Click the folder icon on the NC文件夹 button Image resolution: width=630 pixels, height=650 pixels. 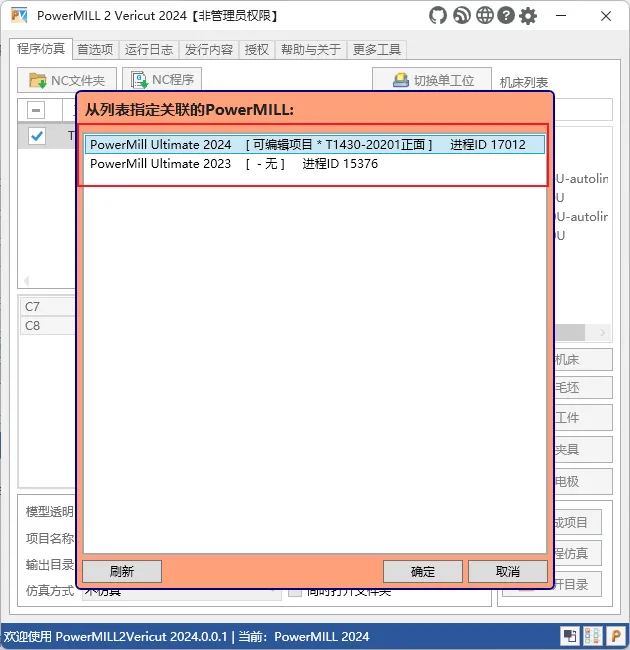click(x=38, y=80)
